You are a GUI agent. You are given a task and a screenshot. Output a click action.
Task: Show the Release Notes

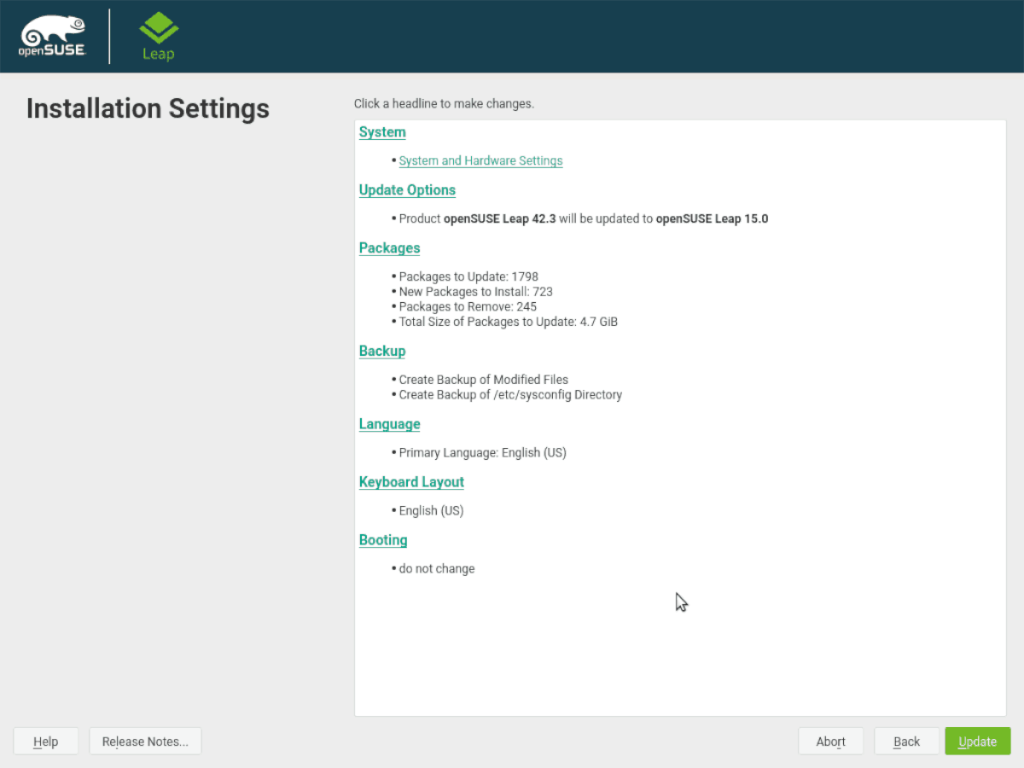click(145, 741)
